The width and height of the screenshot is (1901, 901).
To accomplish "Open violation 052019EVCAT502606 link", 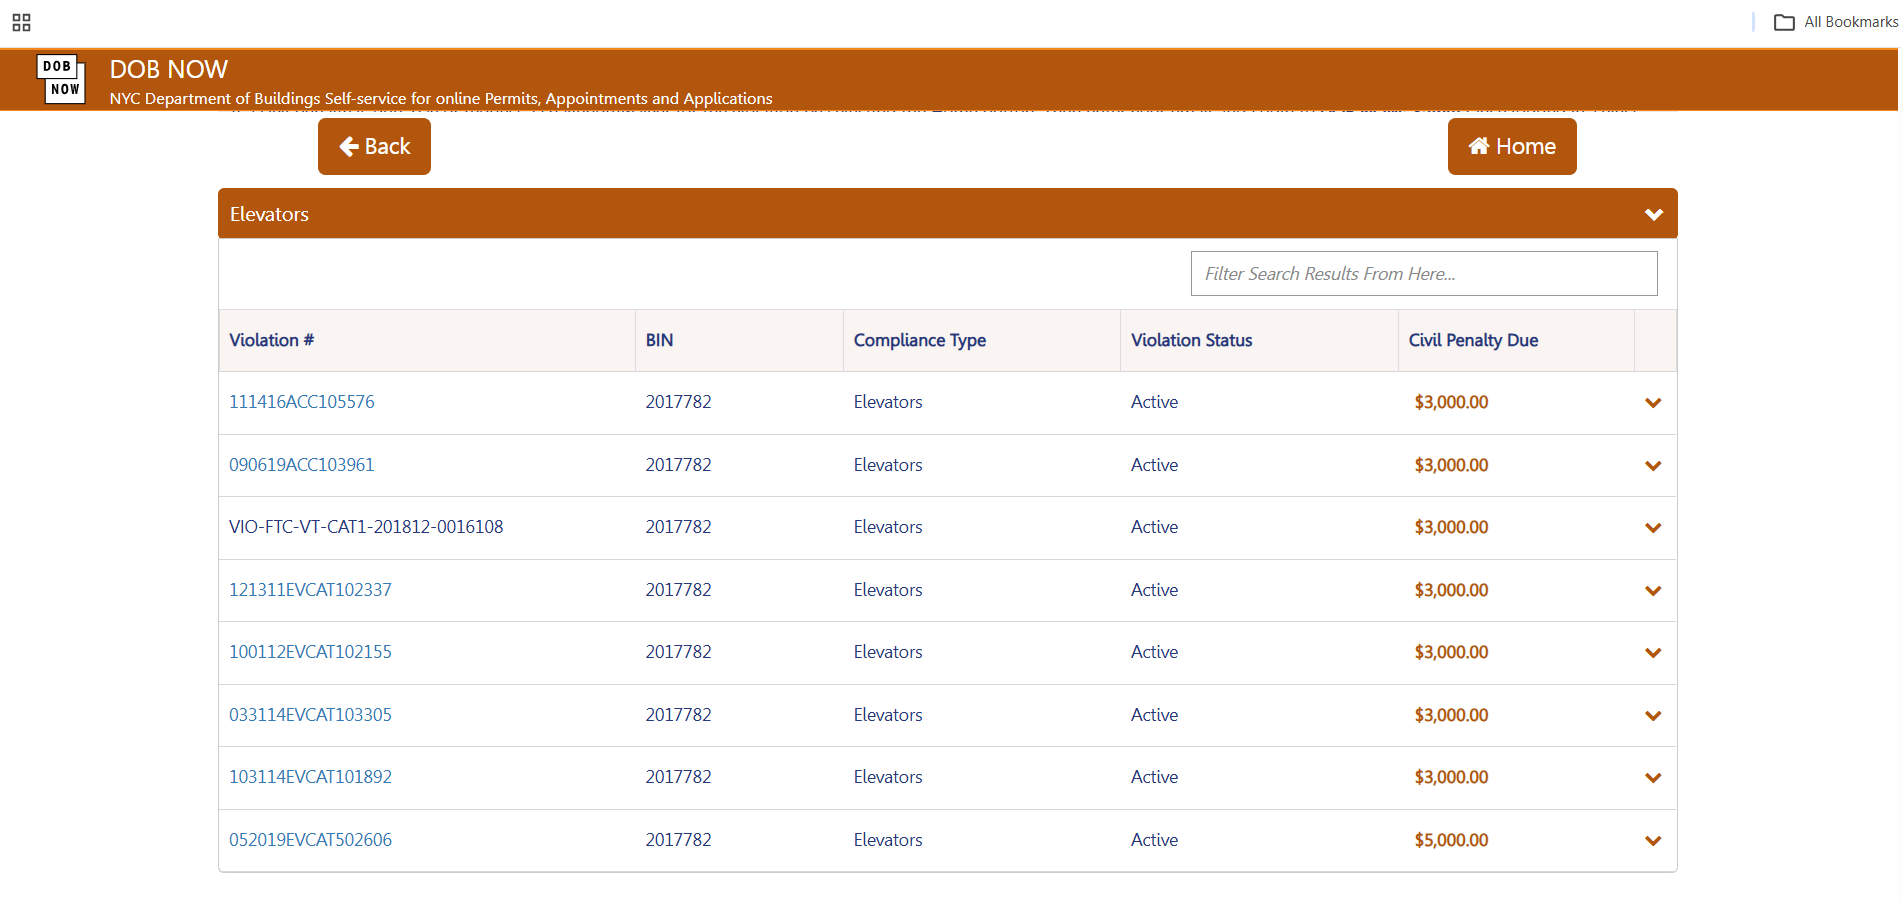I will [311, 840].
